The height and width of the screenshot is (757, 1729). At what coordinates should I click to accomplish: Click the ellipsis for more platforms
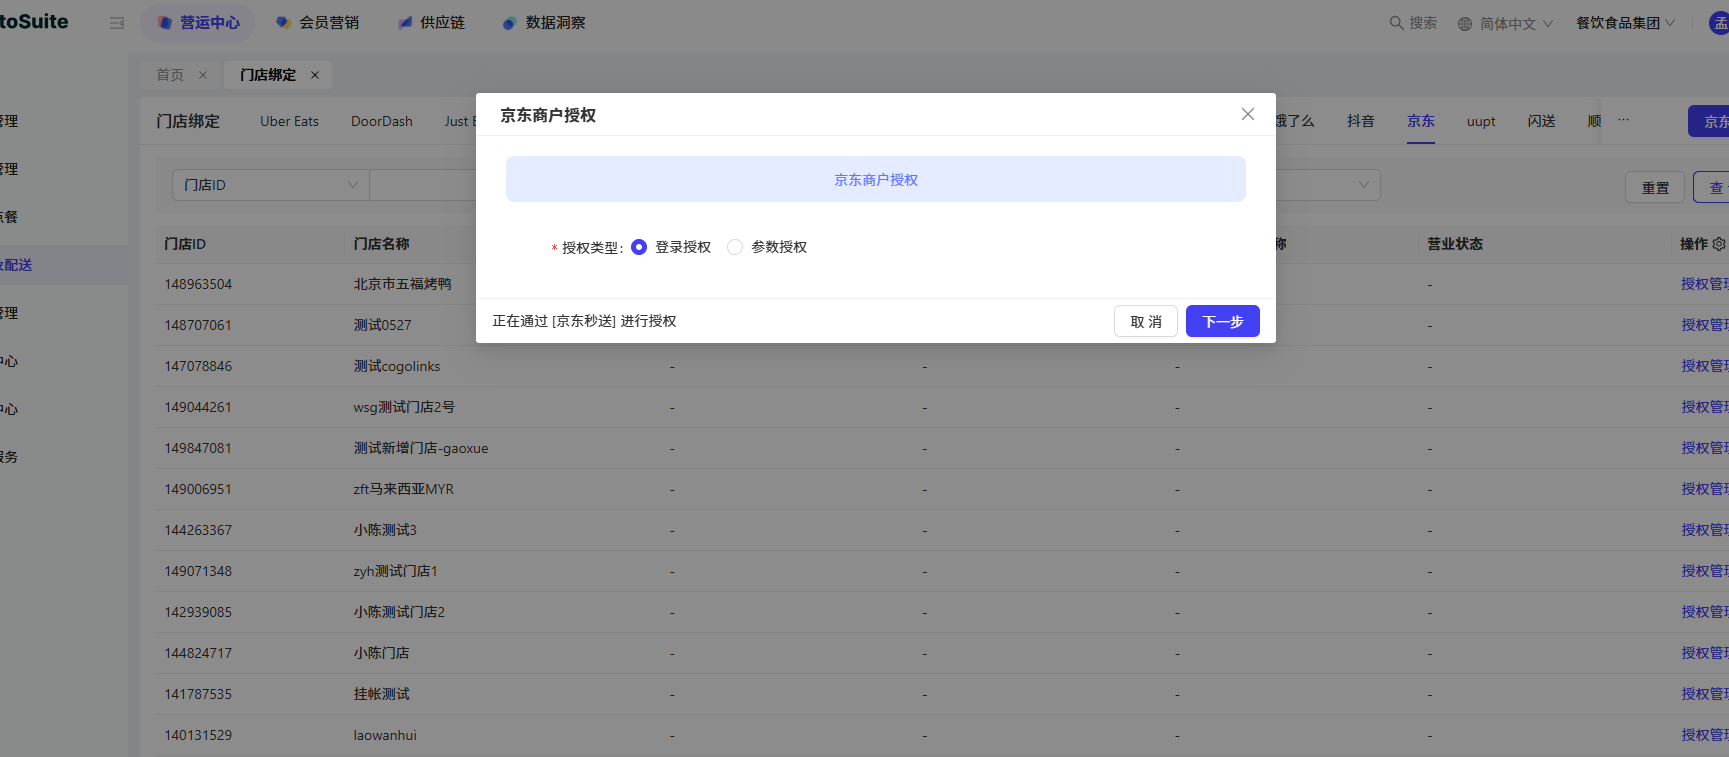[1624, 120]
